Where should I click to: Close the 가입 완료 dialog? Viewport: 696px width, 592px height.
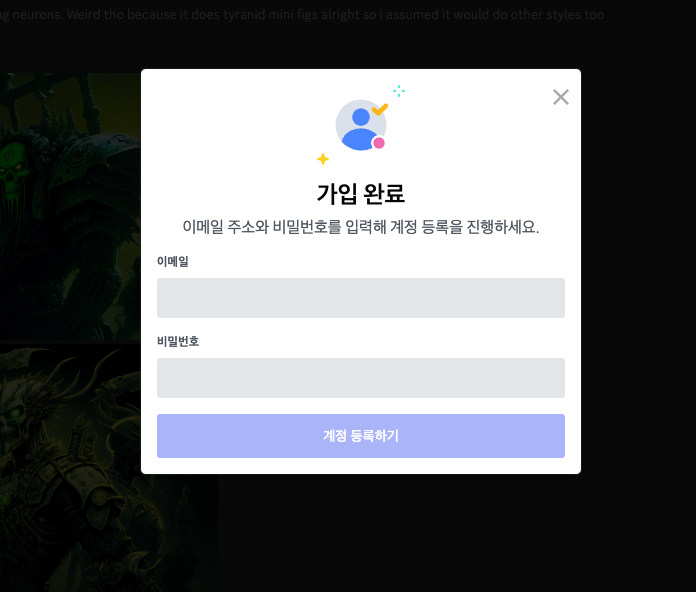pos(561,97)
